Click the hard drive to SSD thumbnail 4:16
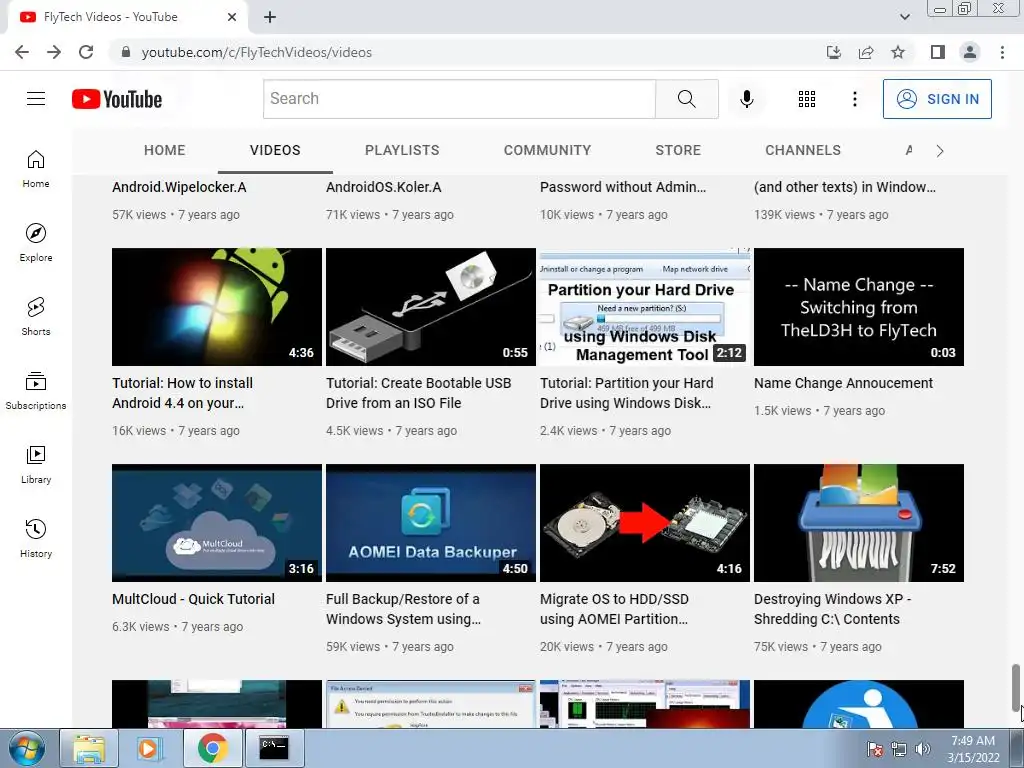The width and height of the screenshot is (1024, 768). pyautogui.click(x=645, y=523)
